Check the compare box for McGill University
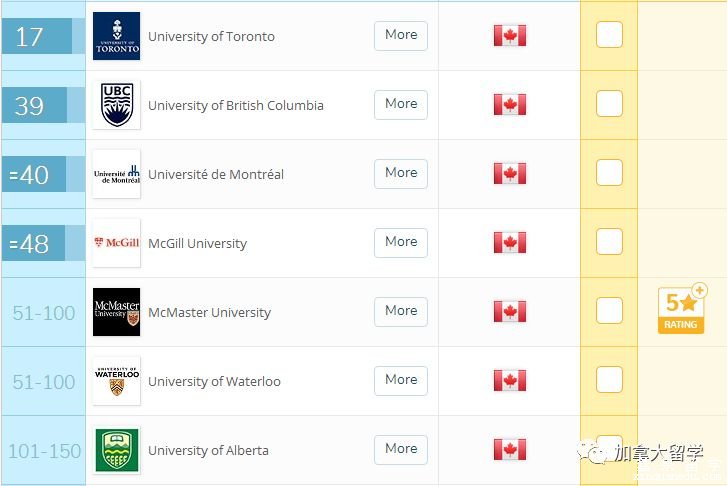The height and width of the screenshot is (486, 727). [x=609, y=241]
